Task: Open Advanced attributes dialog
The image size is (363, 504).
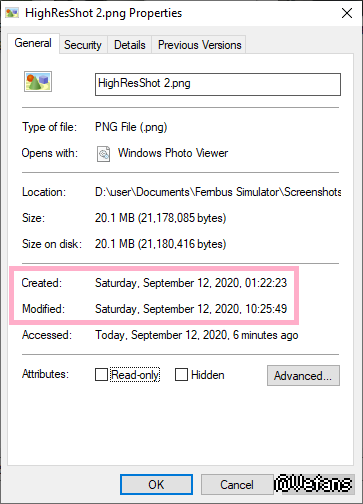Action: pyautogui.click(x=303, y=376)
